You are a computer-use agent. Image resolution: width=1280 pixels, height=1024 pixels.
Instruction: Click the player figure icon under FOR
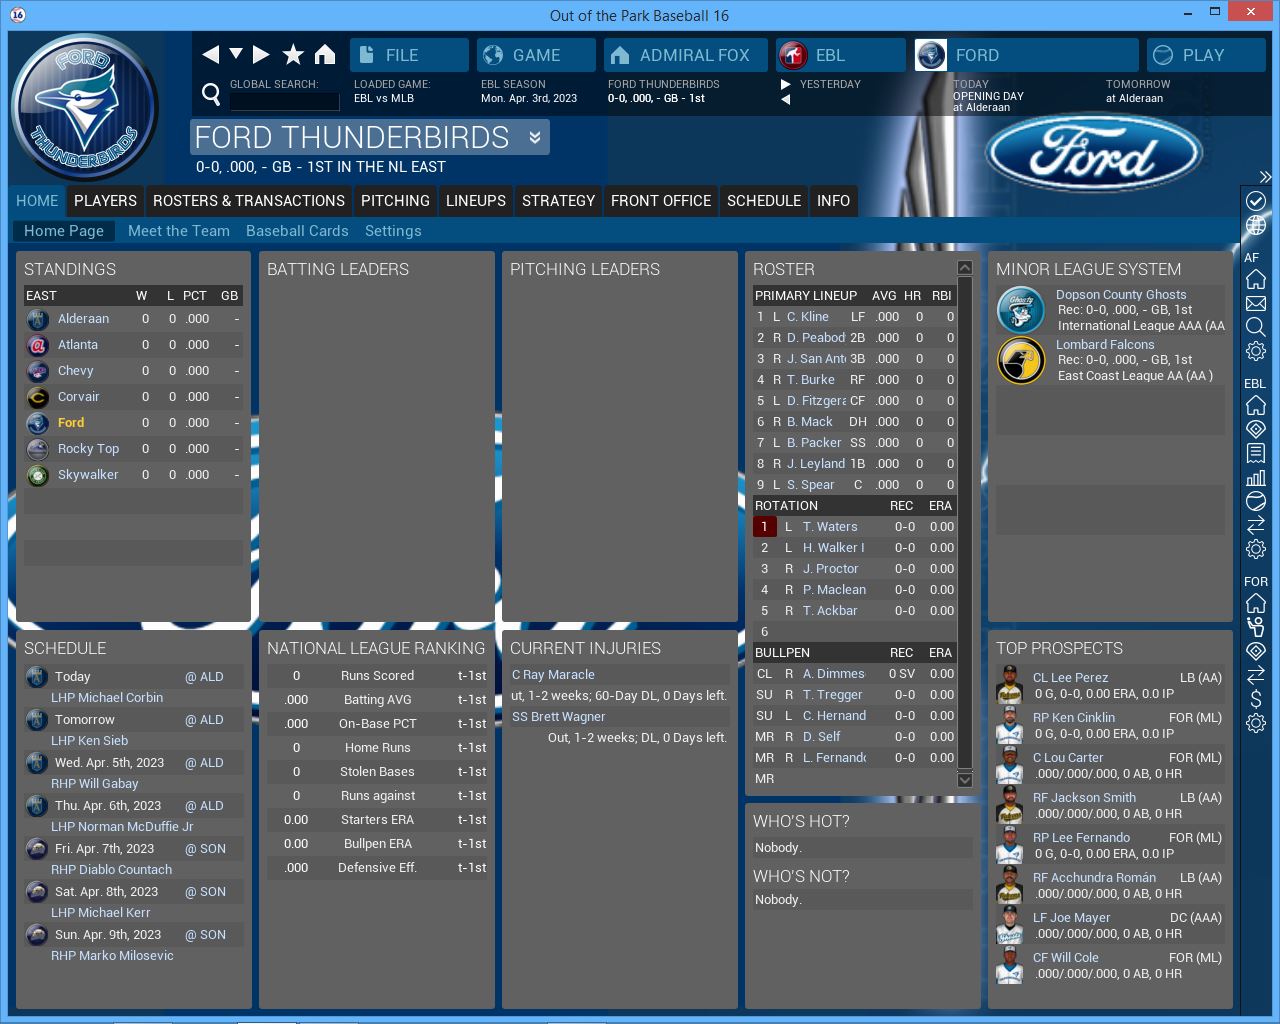(1256, 627)
